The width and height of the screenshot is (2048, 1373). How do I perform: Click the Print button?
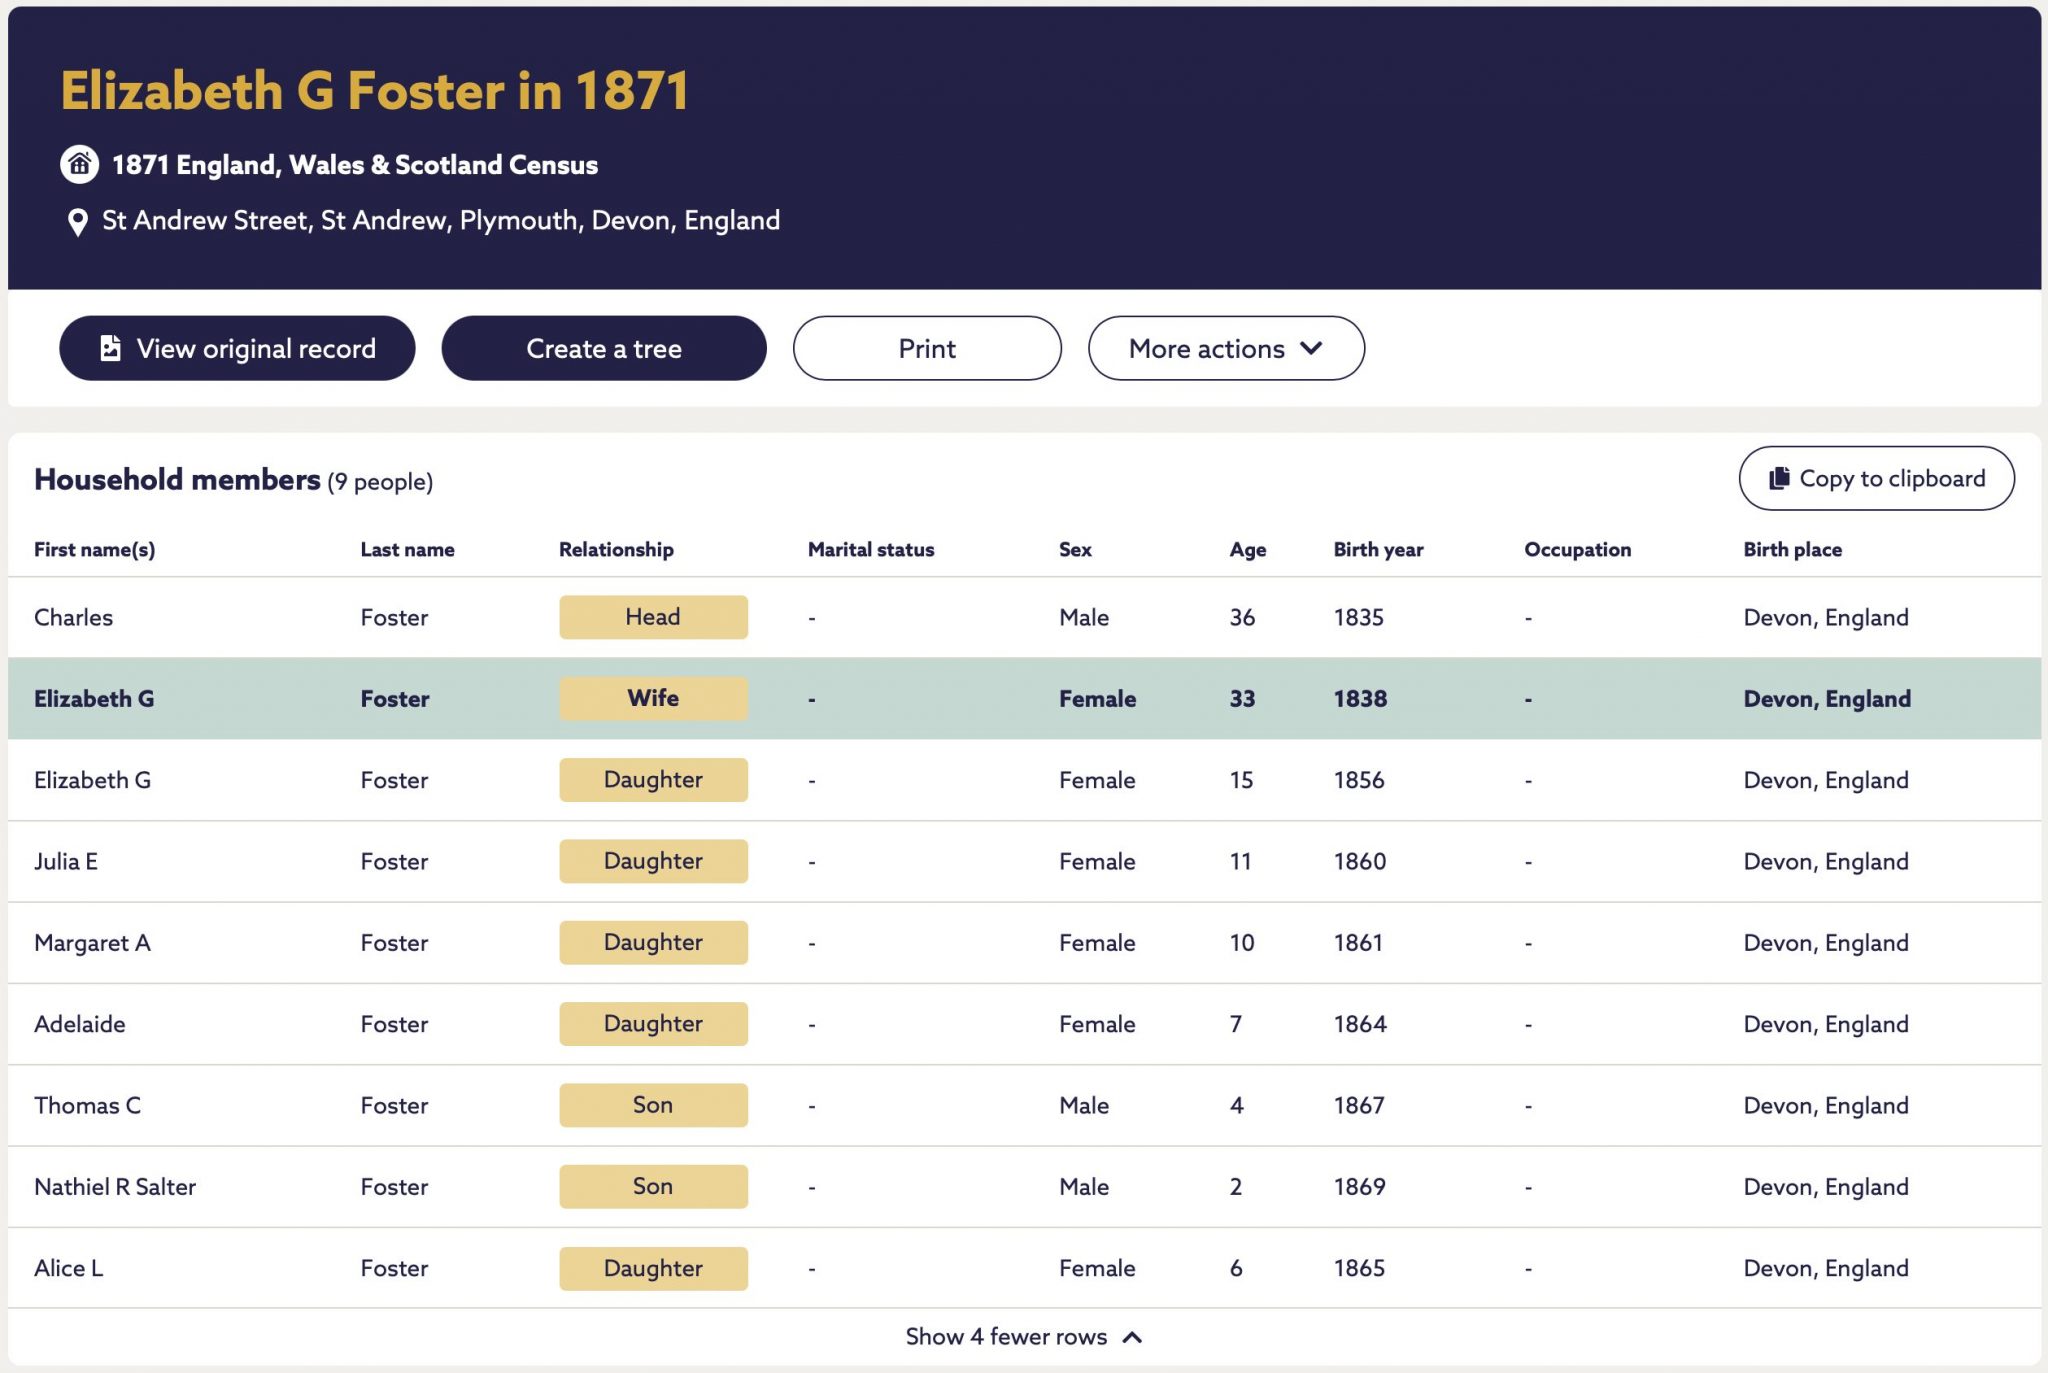(927, 348)
